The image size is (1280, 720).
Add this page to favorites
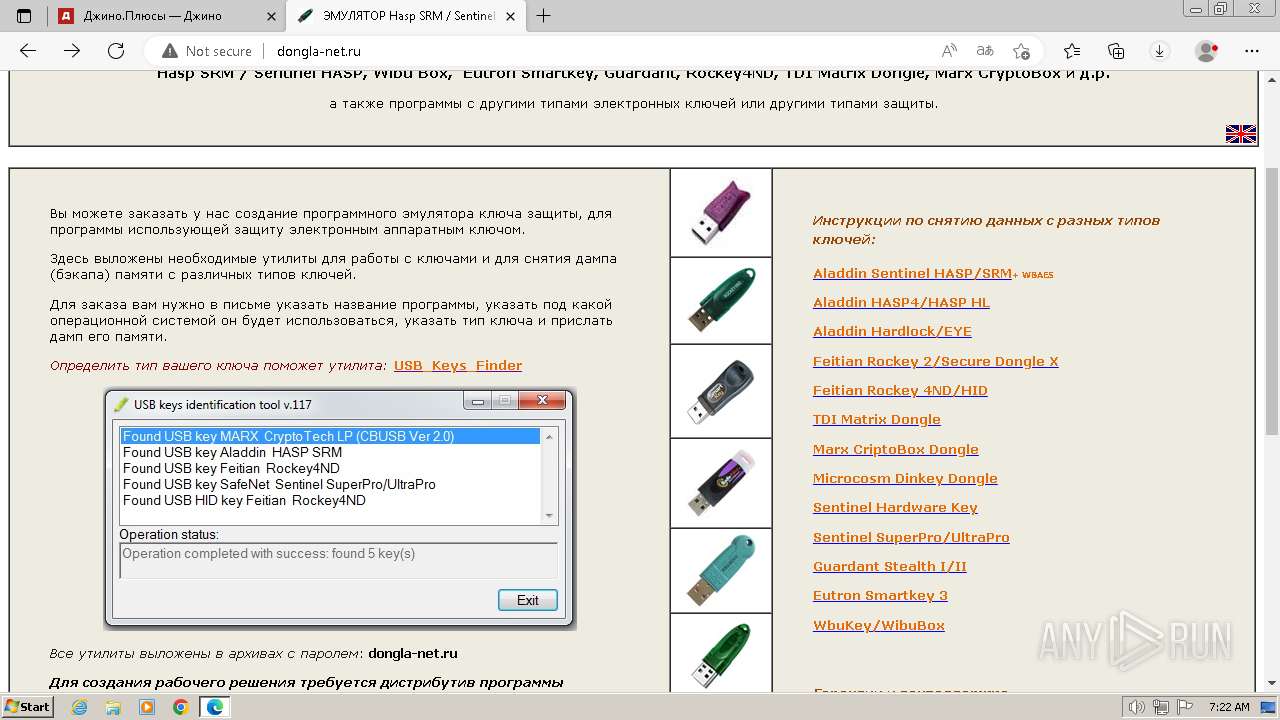click(x=1021, y=51)
